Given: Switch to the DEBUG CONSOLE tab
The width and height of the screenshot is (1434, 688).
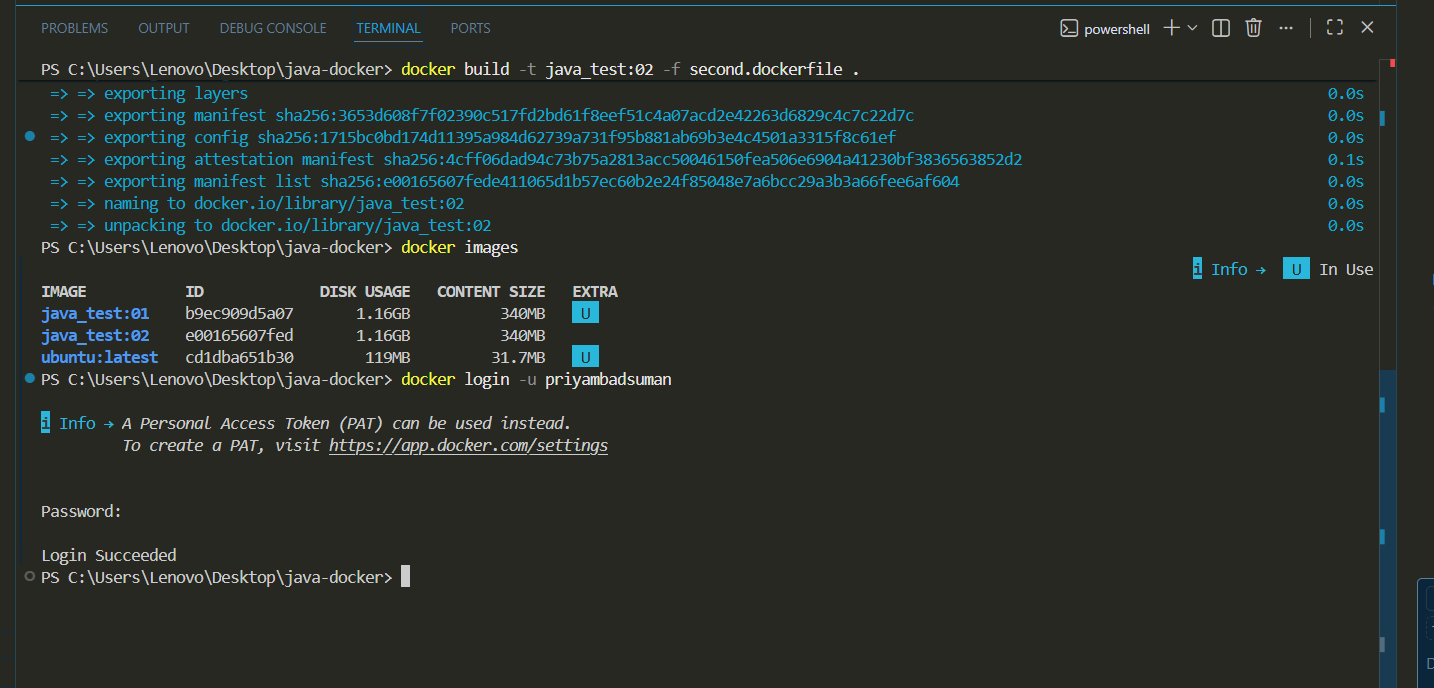Looking at the screenshot, I should coord(272,27).
